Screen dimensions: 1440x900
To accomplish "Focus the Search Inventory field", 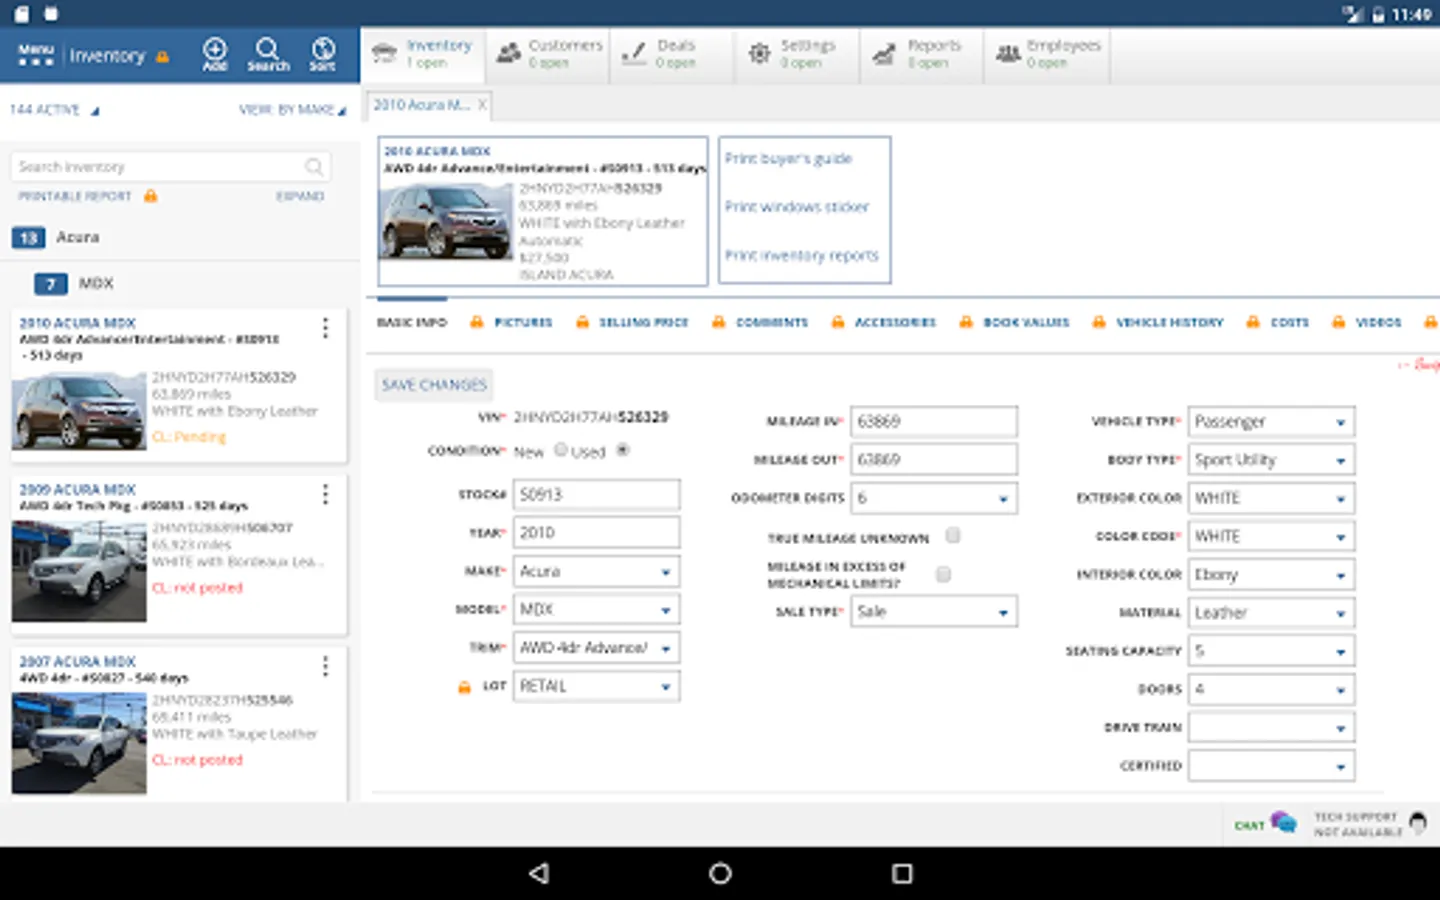I will click(170, 167).
